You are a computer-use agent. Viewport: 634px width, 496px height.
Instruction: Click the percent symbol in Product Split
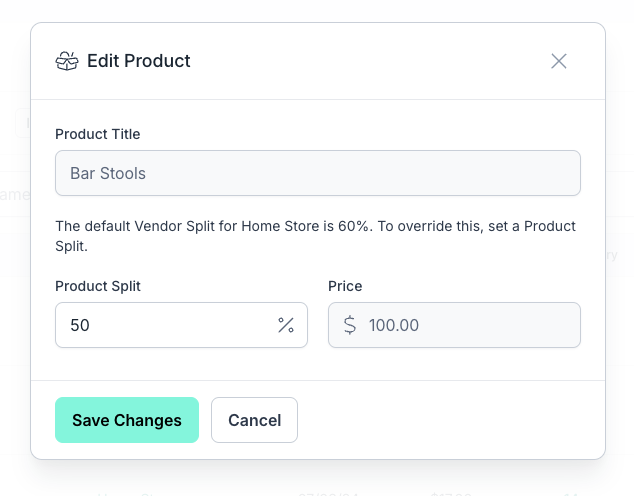point(286,325)
